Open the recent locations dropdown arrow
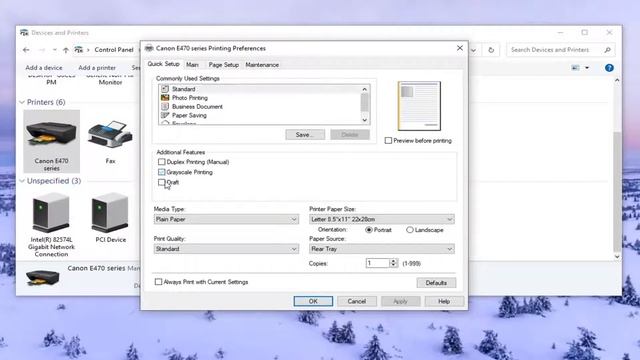Image resolution: width=640 pixels, height=360 pixels. [x=54, y=50]
